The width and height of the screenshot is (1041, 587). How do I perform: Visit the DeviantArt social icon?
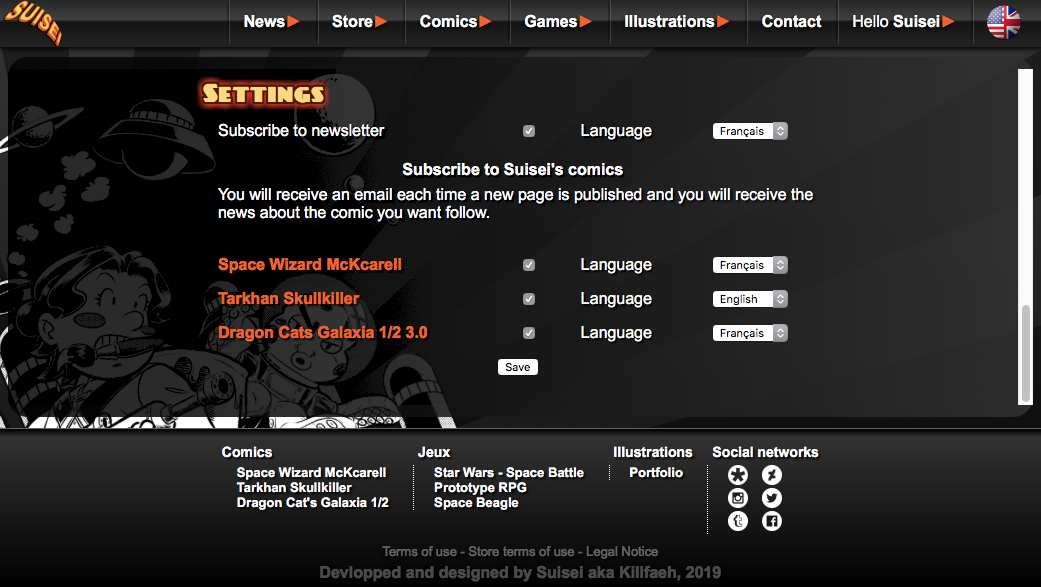tap(771, 475)
